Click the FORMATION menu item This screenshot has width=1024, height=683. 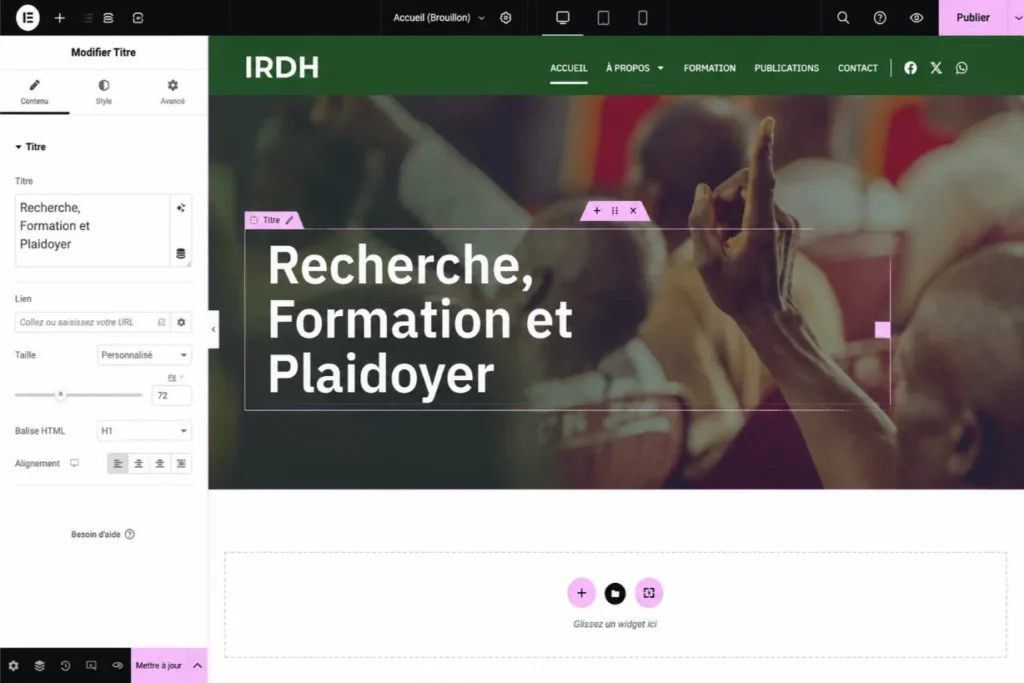coord(709,68)
